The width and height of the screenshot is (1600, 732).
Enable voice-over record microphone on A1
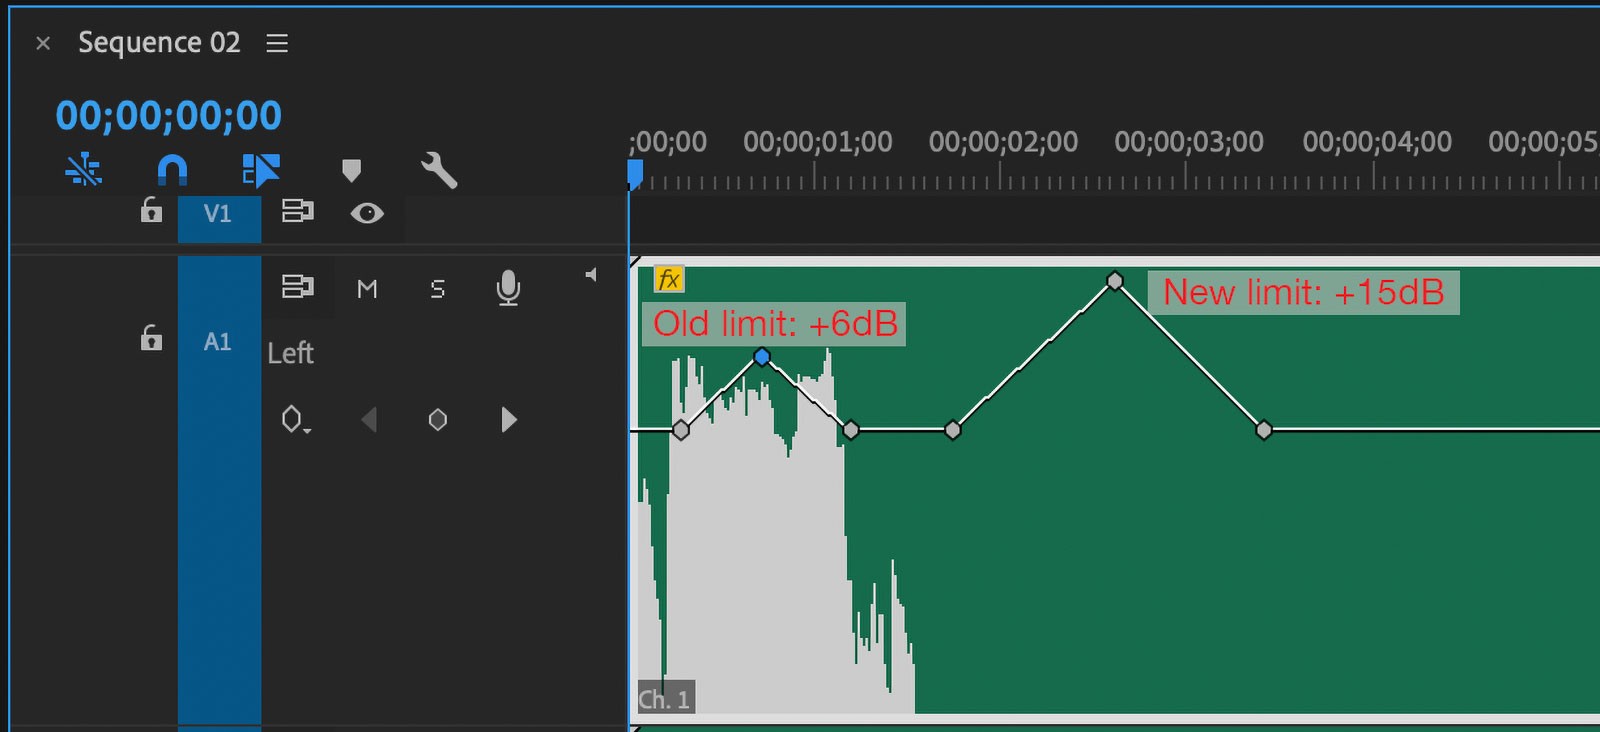click(x=508, y=288)
